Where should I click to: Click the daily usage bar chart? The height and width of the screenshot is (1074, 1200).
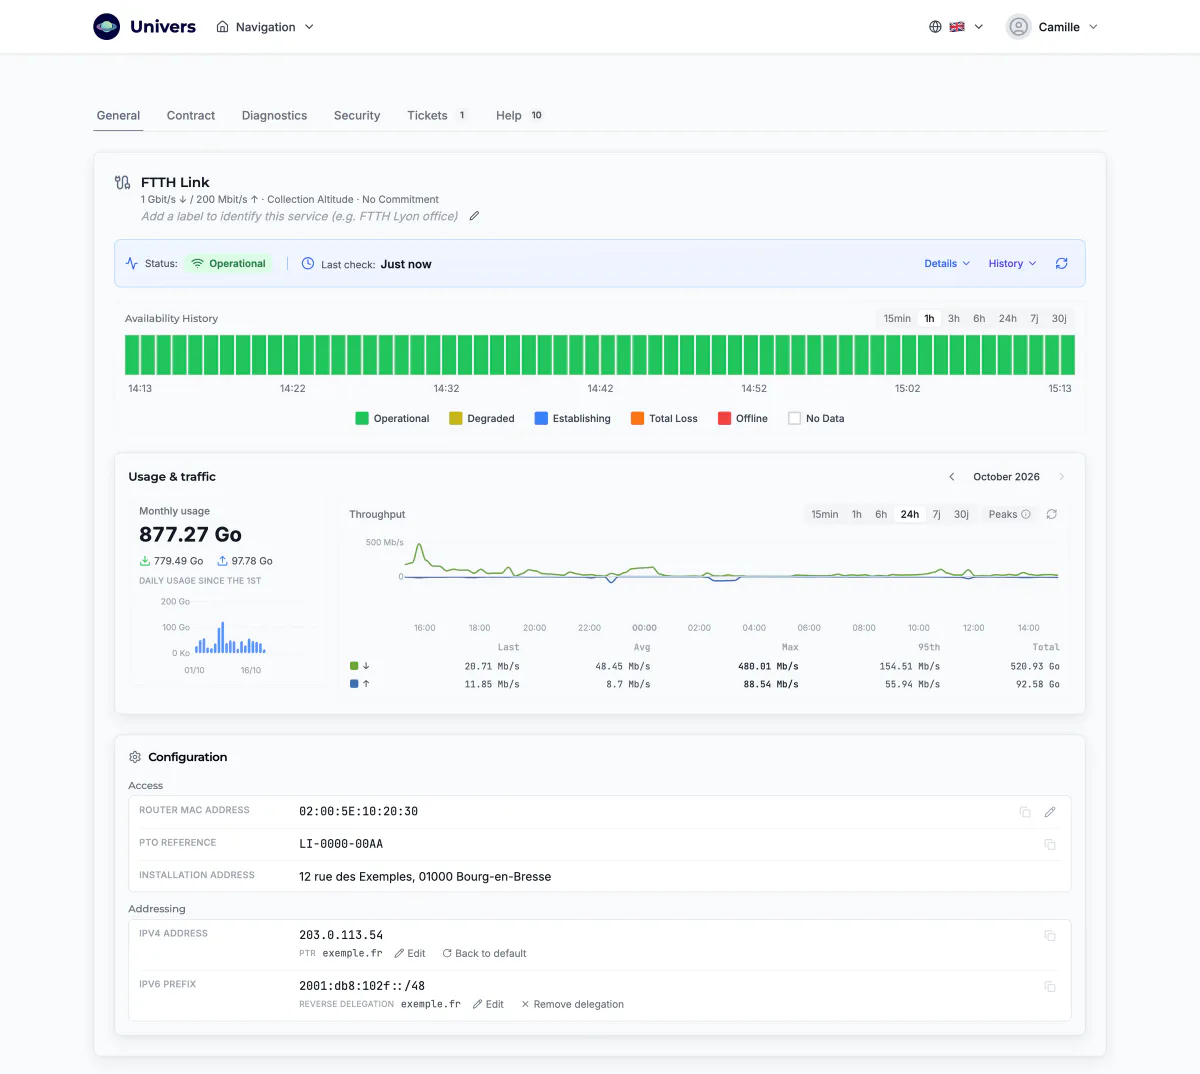[x=230, y=637]
